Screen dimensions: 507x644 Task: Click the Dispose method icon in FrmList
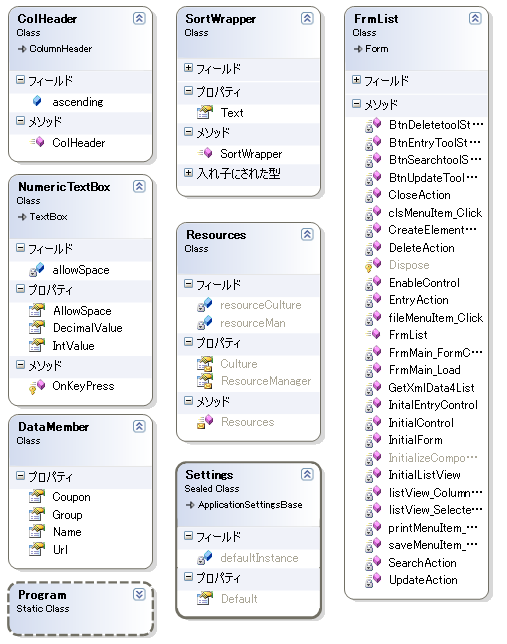(x=373, y=265)
